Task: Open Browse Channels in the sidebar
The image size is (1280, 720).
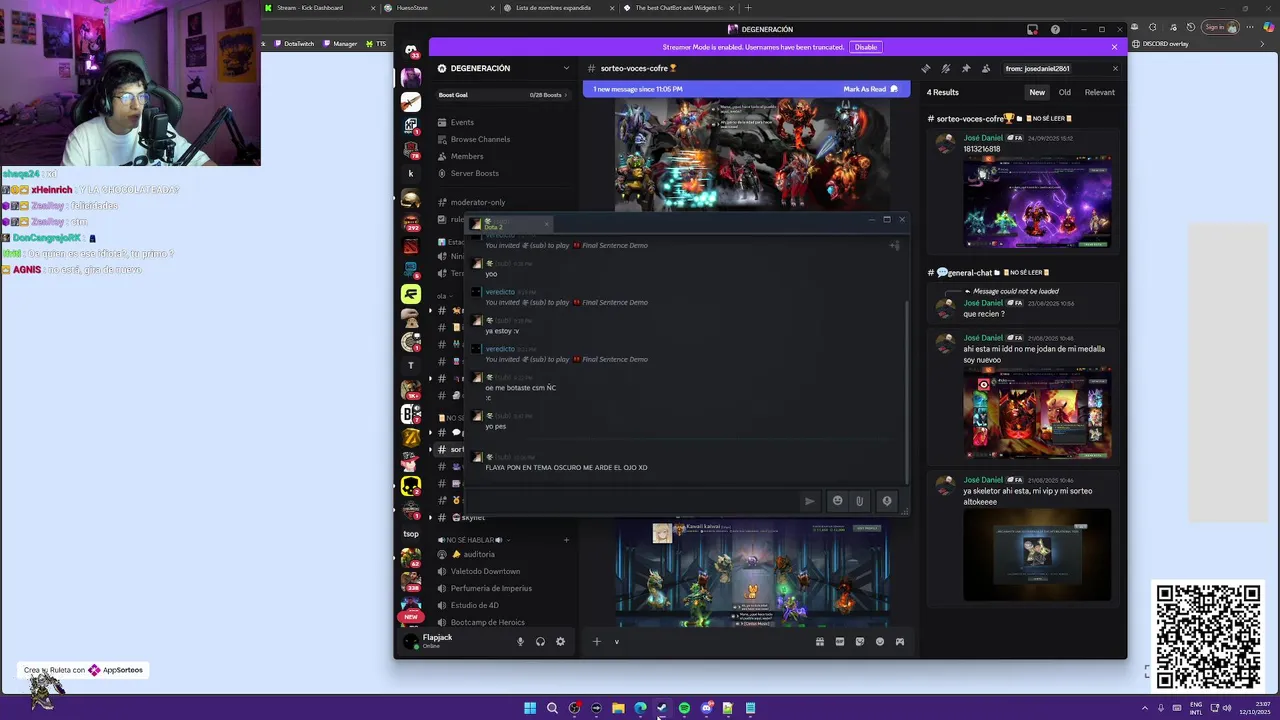Action: tap(504, 139)
